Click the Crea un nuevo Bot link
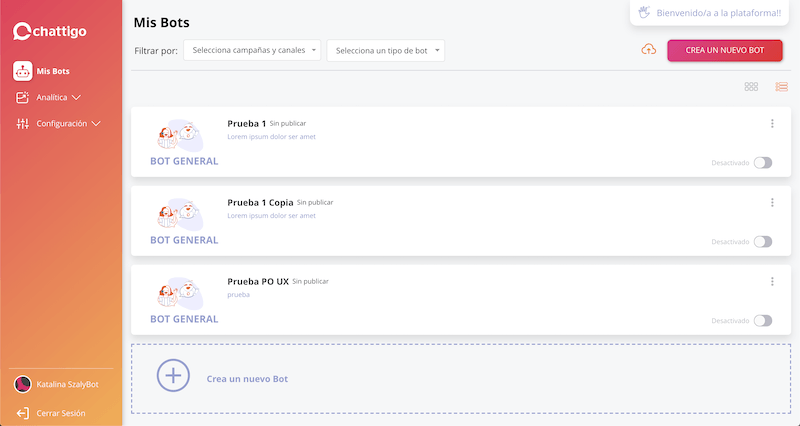The height and width of the screenshot is (426, 800). click(247, 379)
